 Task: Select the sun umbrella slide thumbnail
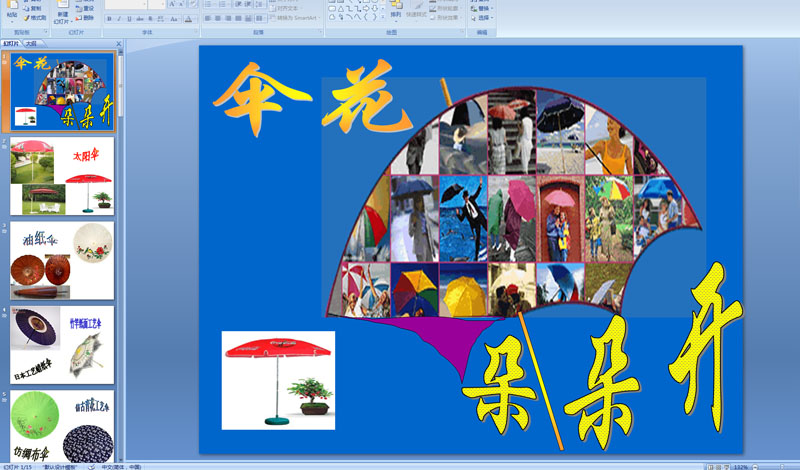click(62, 177)
